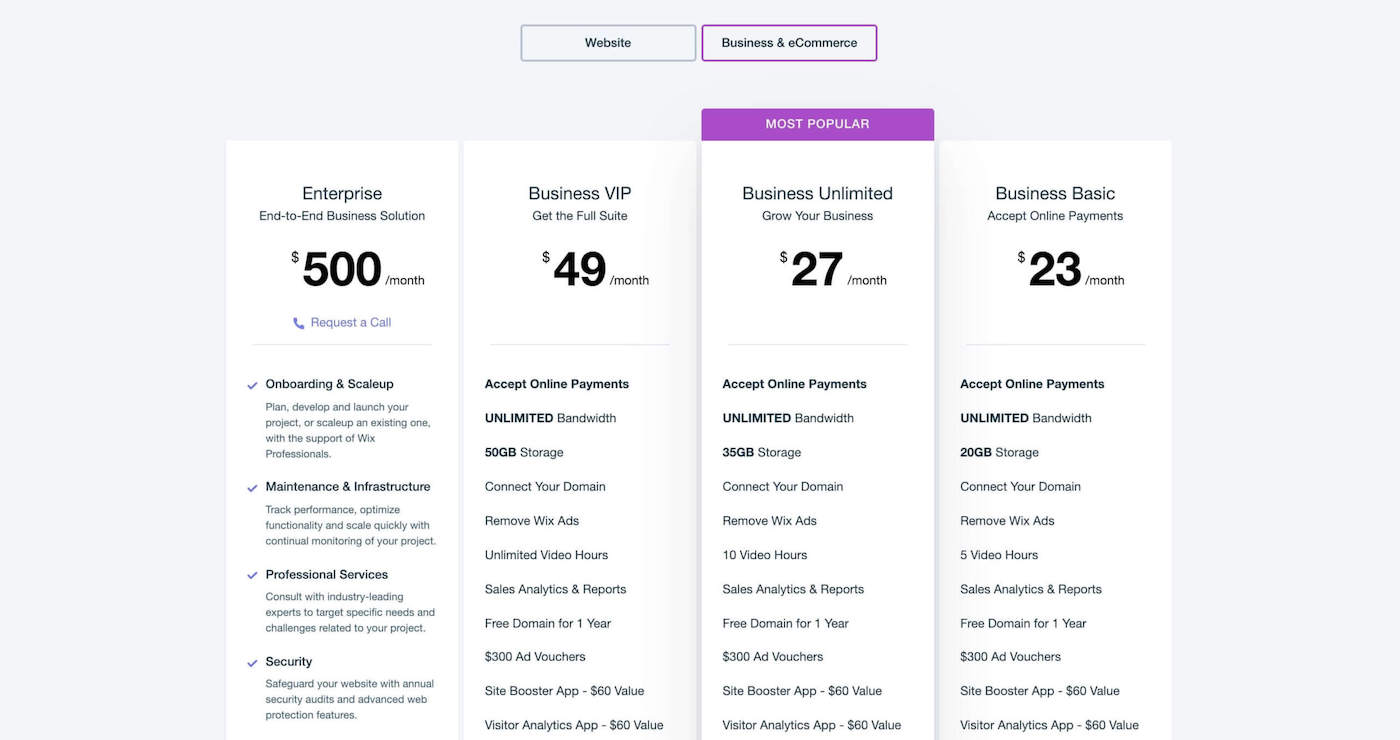The width and height of the screenshot is (1400, 740).
Task: Select the Enterprise plan heading
Action: (x=342, y=193)
